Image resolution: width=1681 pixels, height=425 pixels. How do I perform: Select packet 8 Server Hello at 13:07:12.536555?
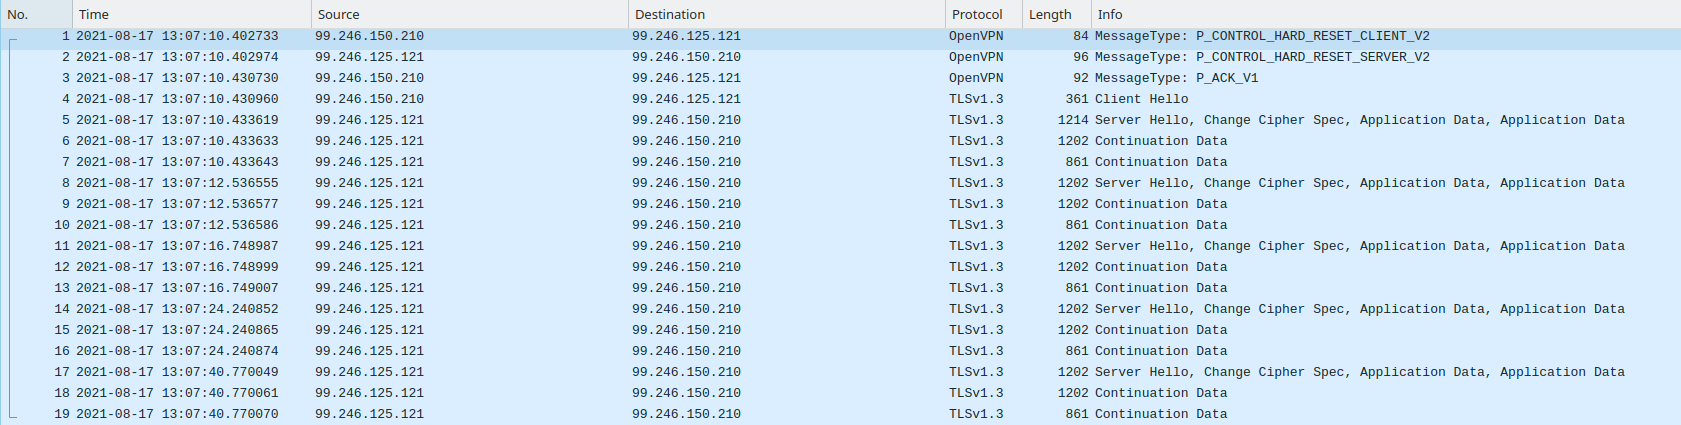point(1358,183)
